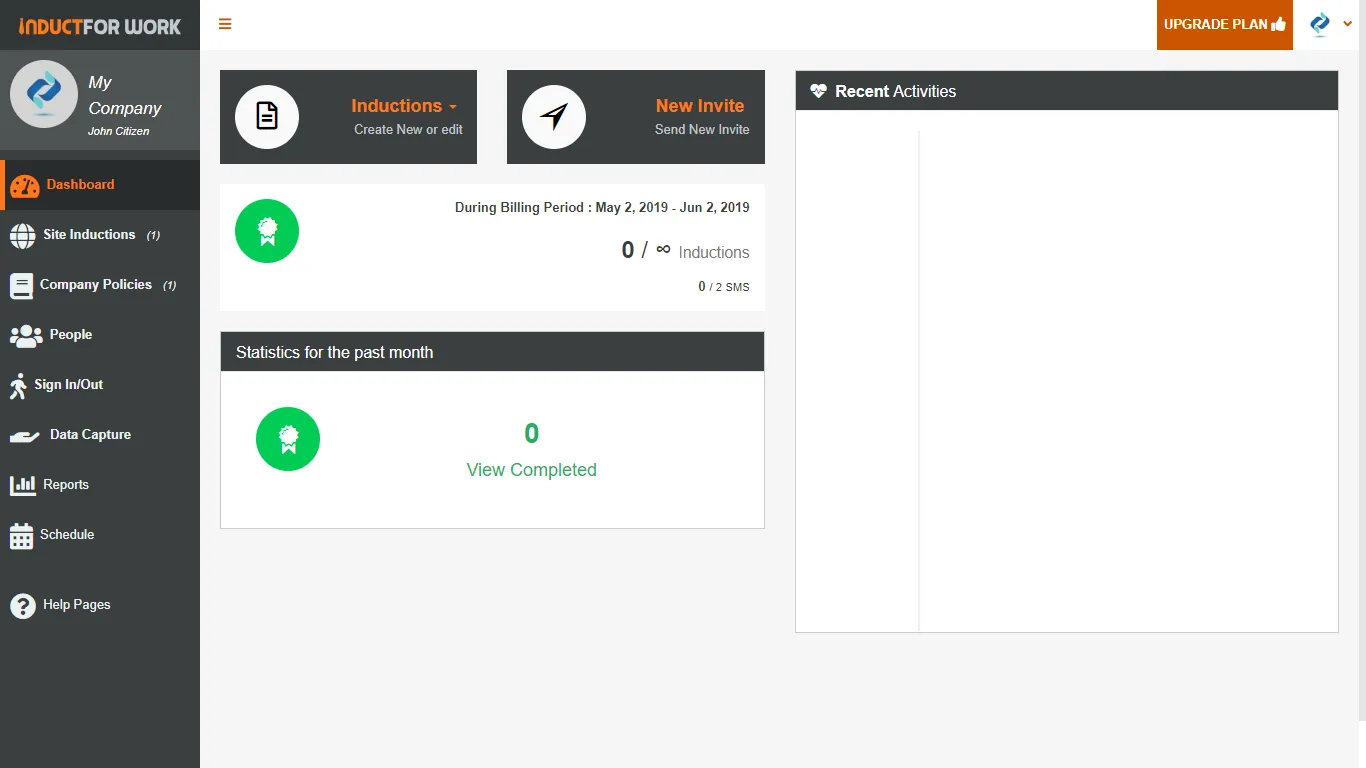Click the green 0 completed count

click(532, 433)
